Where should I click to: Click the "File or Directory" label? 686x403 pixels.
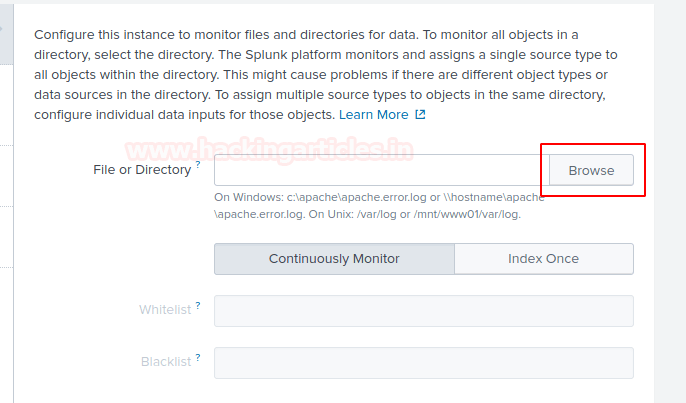pos(141,170)
